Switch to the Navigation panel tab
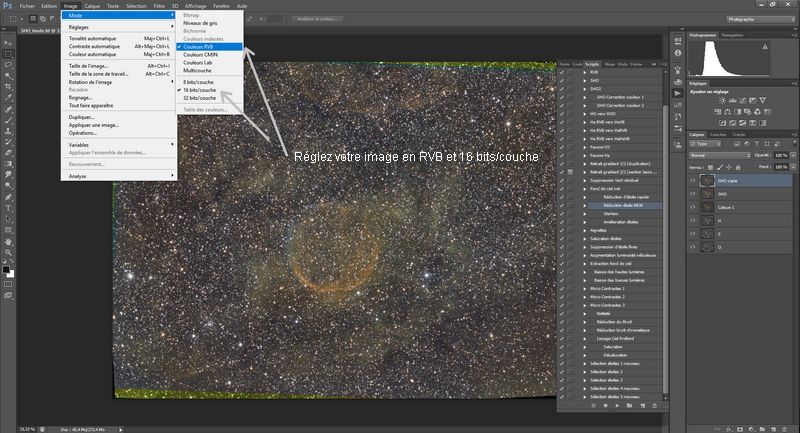This screenshot has width=800, height=433. pyautogui.click(x=733, y=35)
